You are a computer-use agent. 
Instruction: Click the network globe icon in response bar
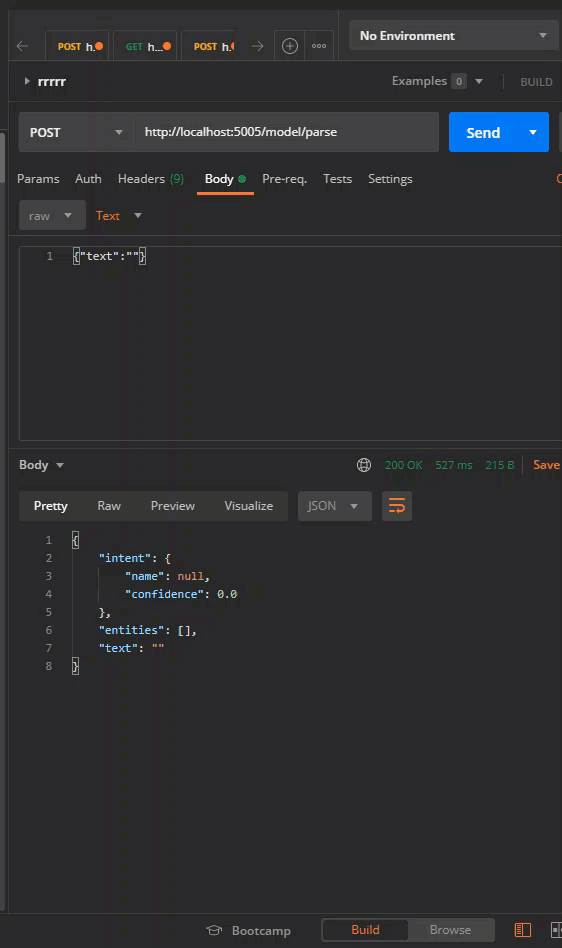pyautogui.click(x=364, y=465)
